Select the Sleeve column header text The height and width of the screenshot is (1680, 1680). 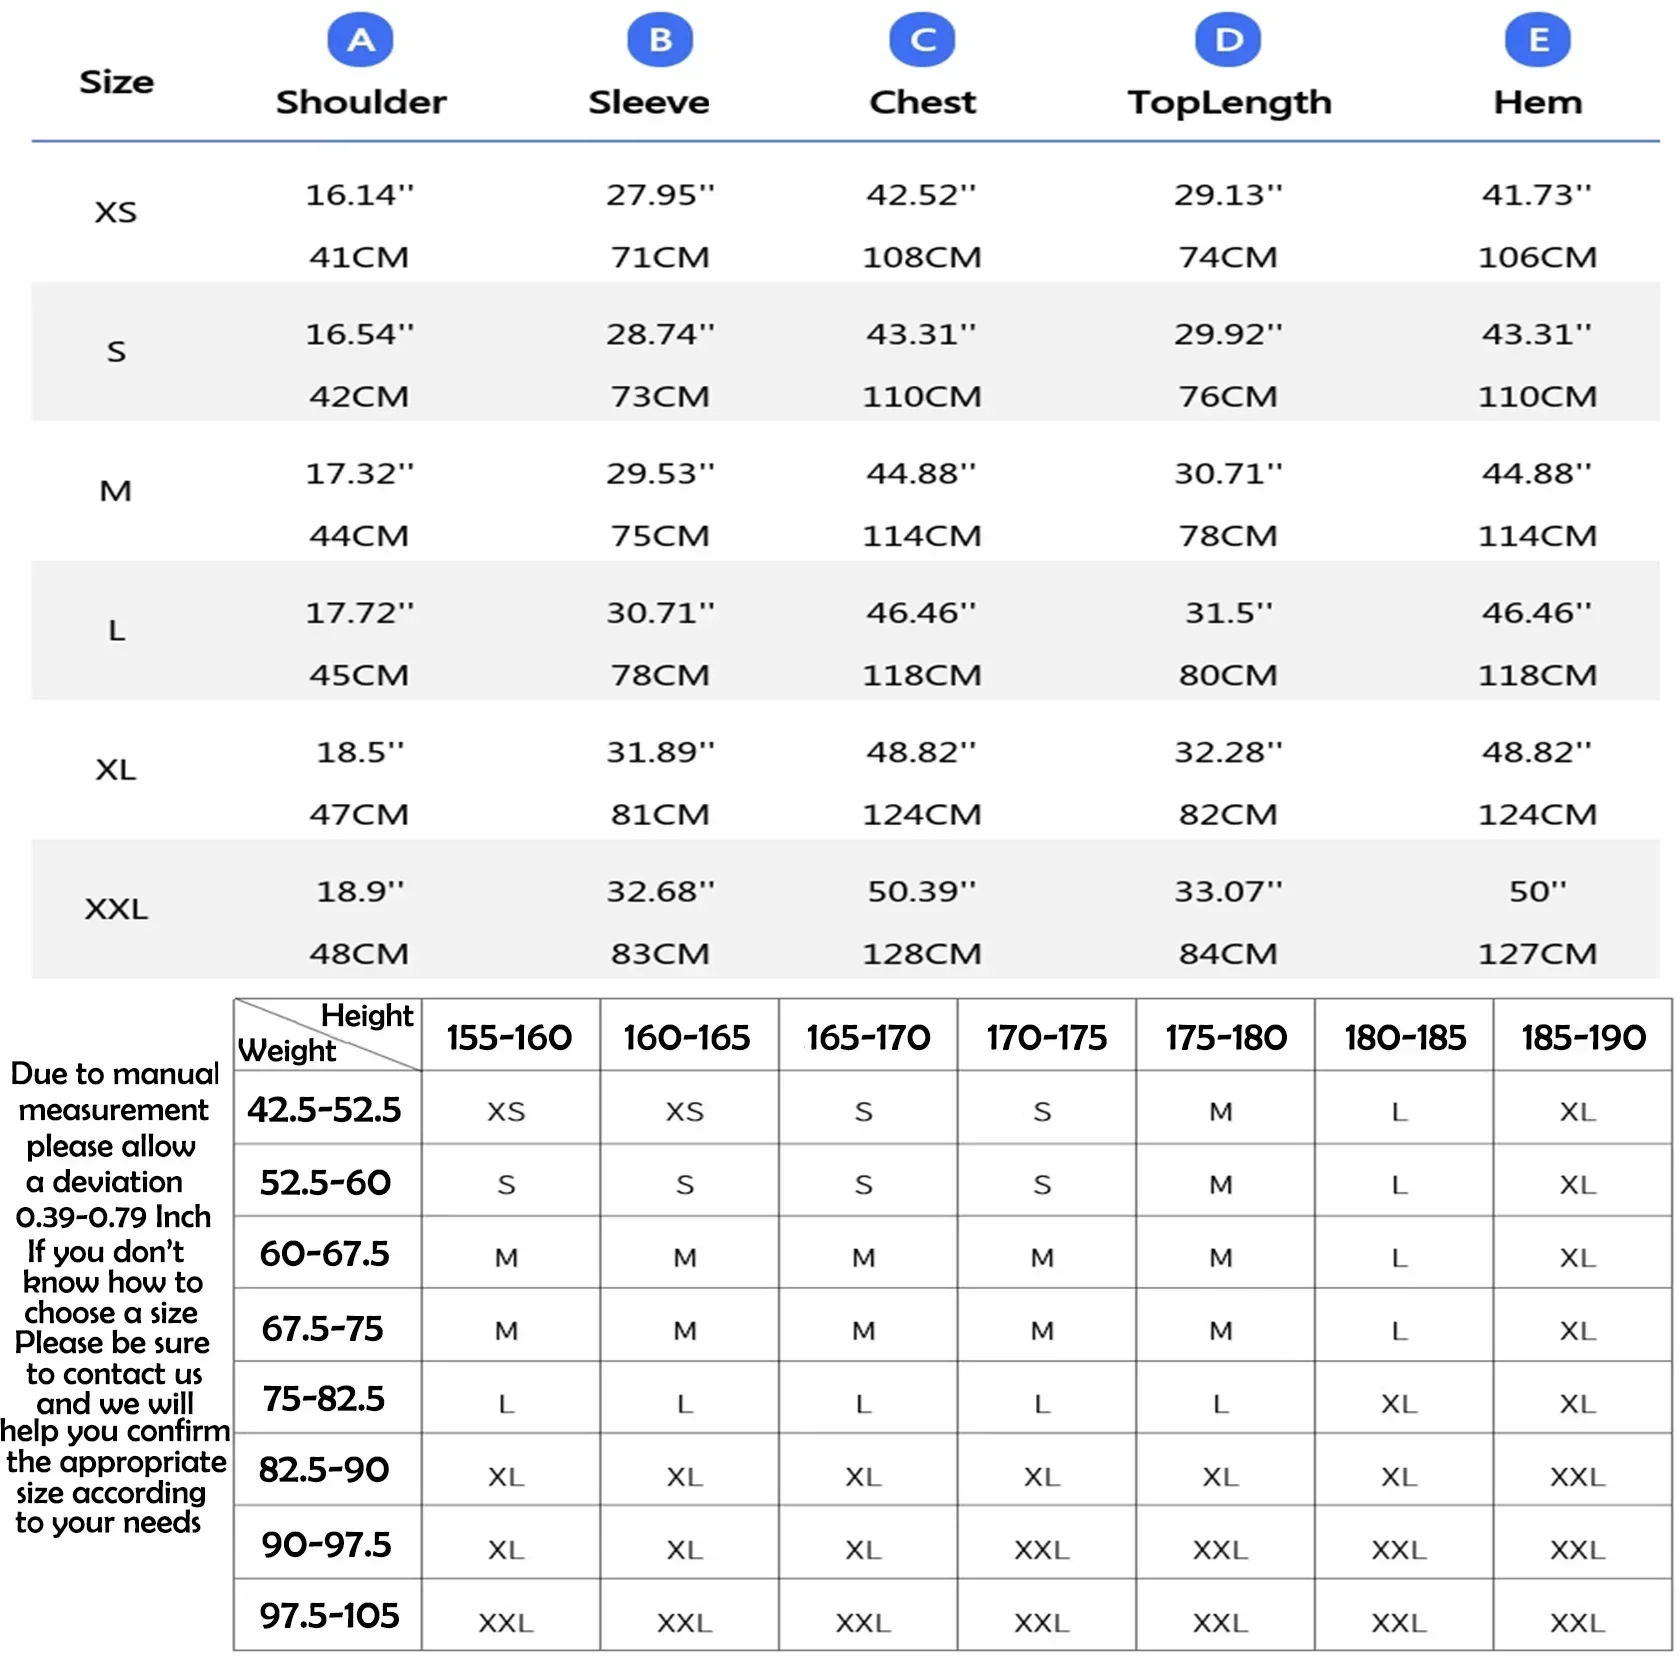(x=649, y=102)
